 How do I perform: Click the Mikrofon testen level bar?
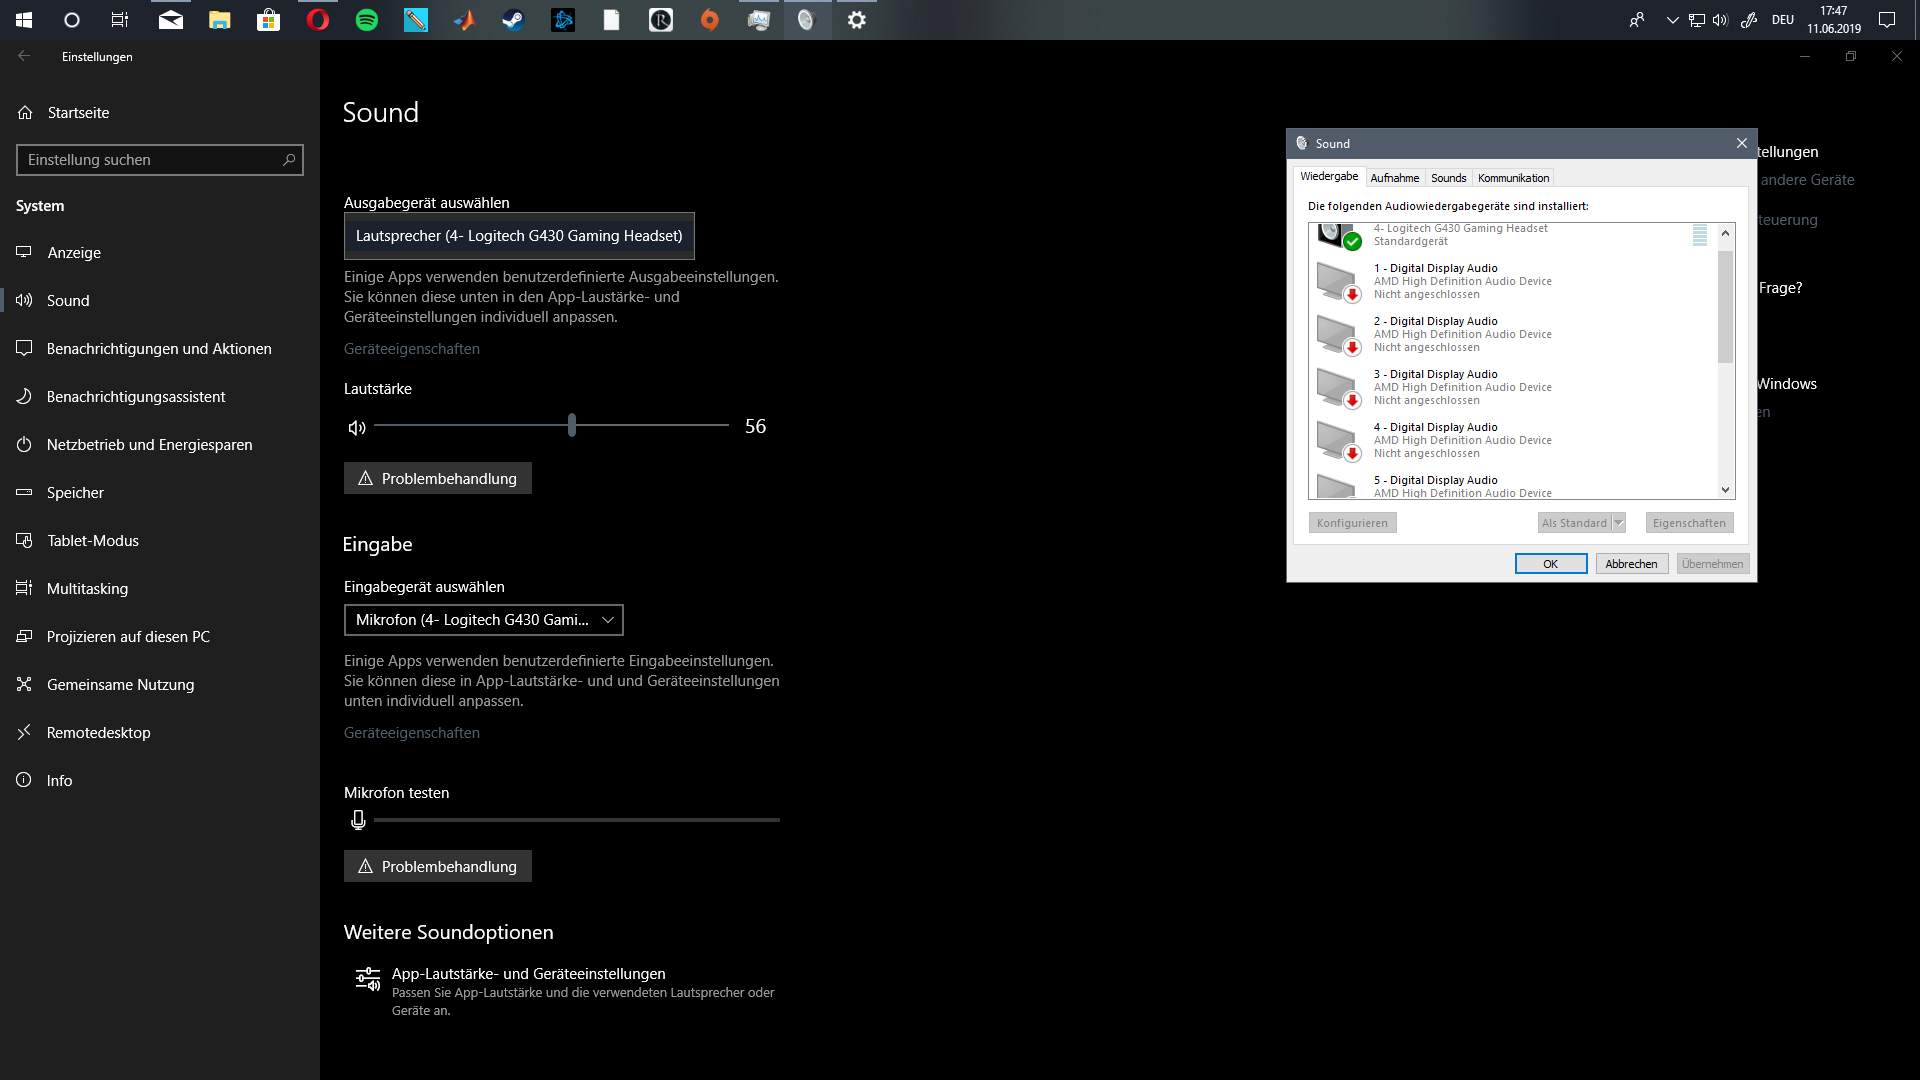[577, 820]
